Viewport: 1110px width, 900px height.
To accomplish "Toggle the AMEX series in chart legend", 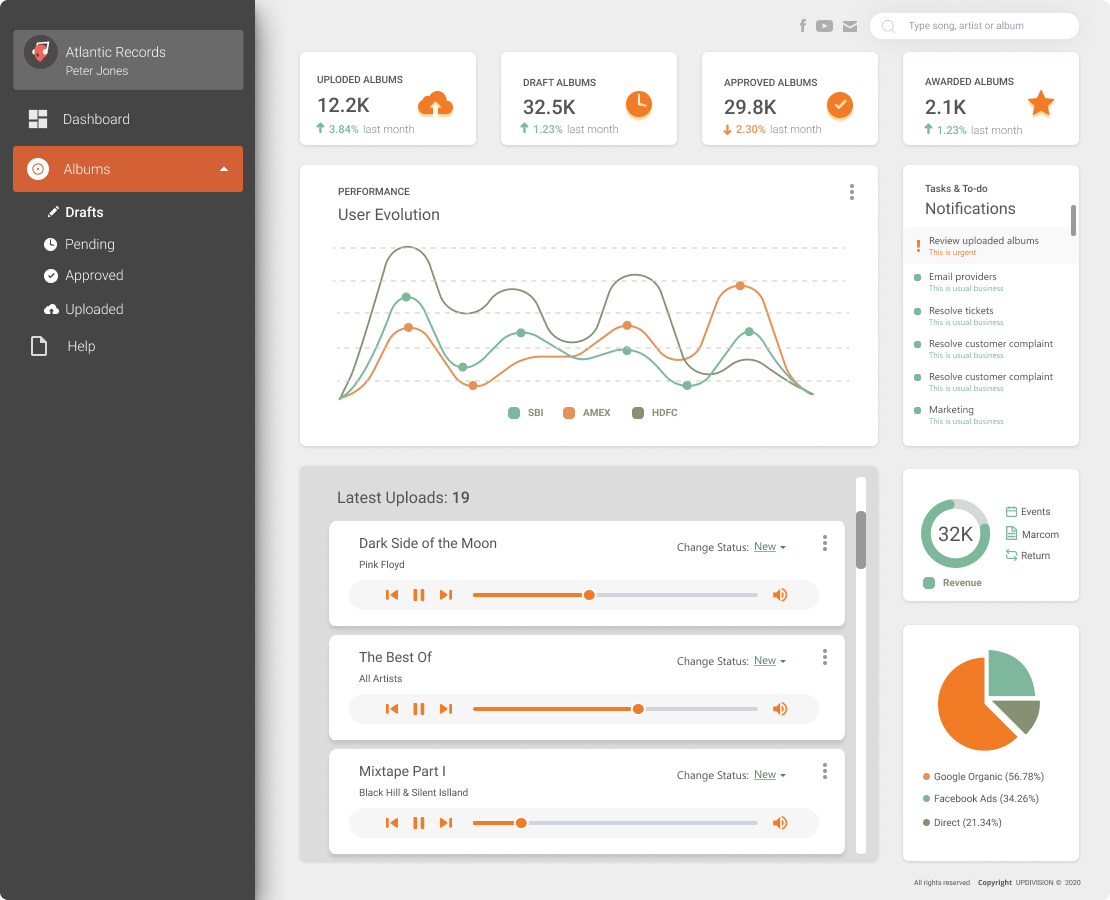I will click(586, 413).
